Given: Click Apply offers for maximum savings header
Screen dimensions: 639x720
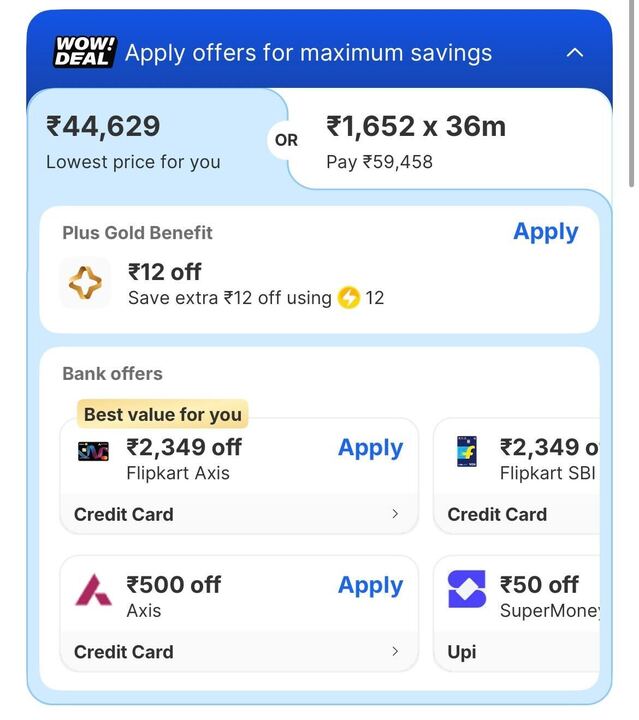Looking at the screenshot, I should pyautogui.click(x=308, y=52).
